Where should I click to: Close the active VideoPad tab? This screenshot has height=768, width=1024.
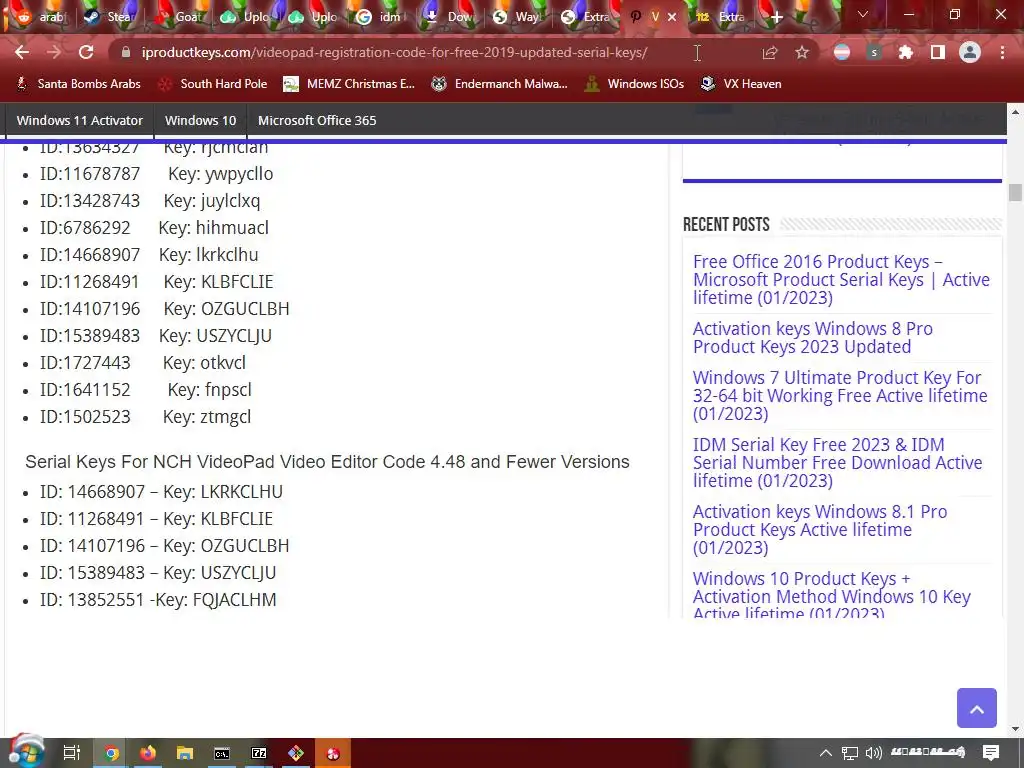click(672, 17)
